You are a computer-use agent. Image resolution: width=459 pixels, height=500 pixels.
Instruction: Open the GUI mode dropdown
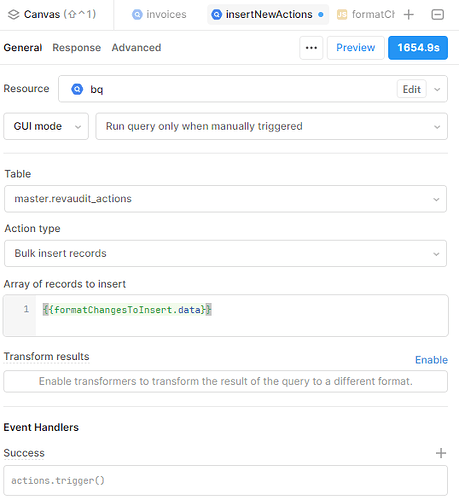(46, 126)
